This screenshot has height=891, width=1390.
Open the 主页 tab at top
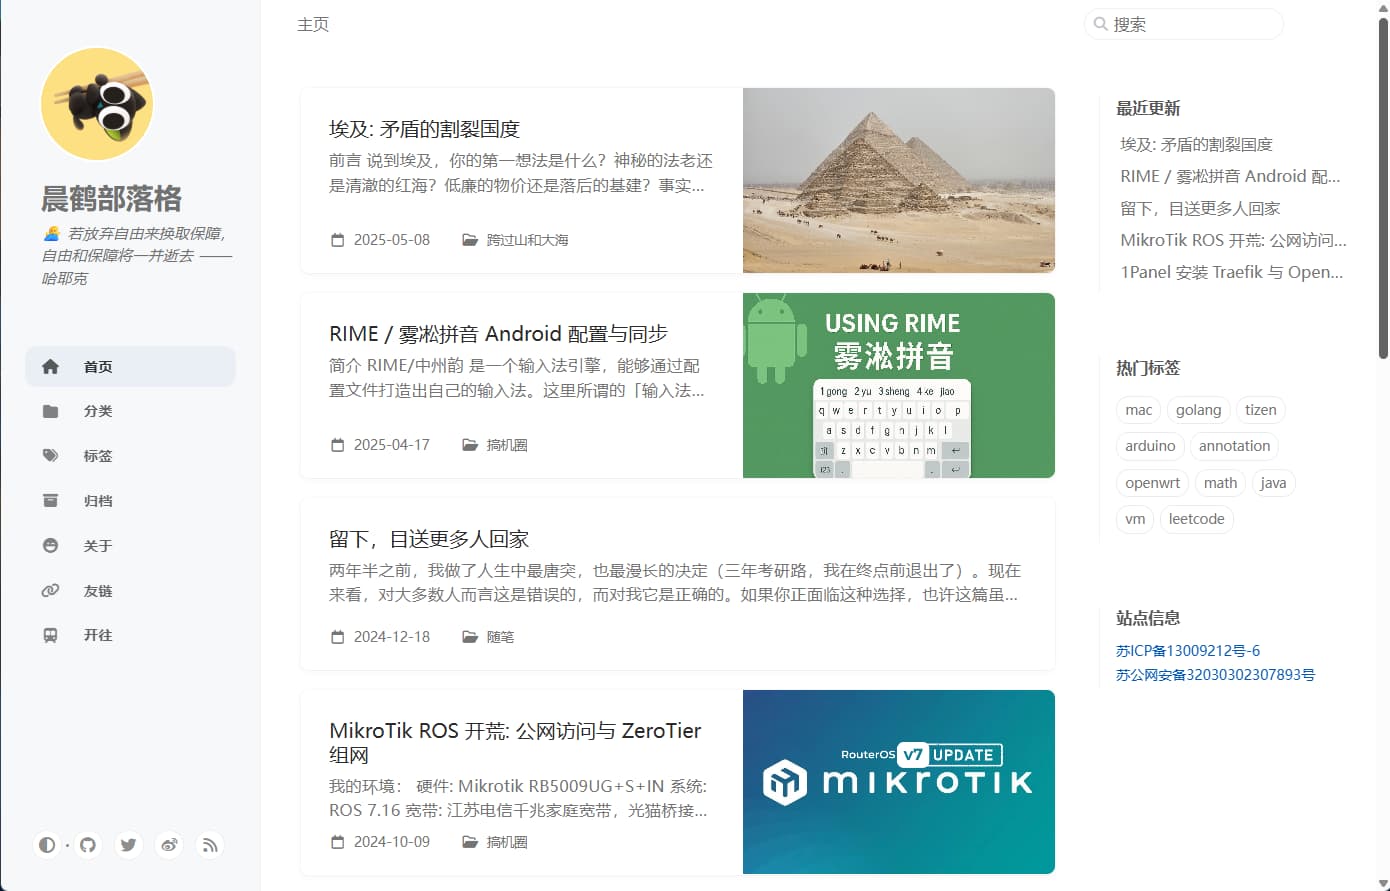[x=312, y=24]
